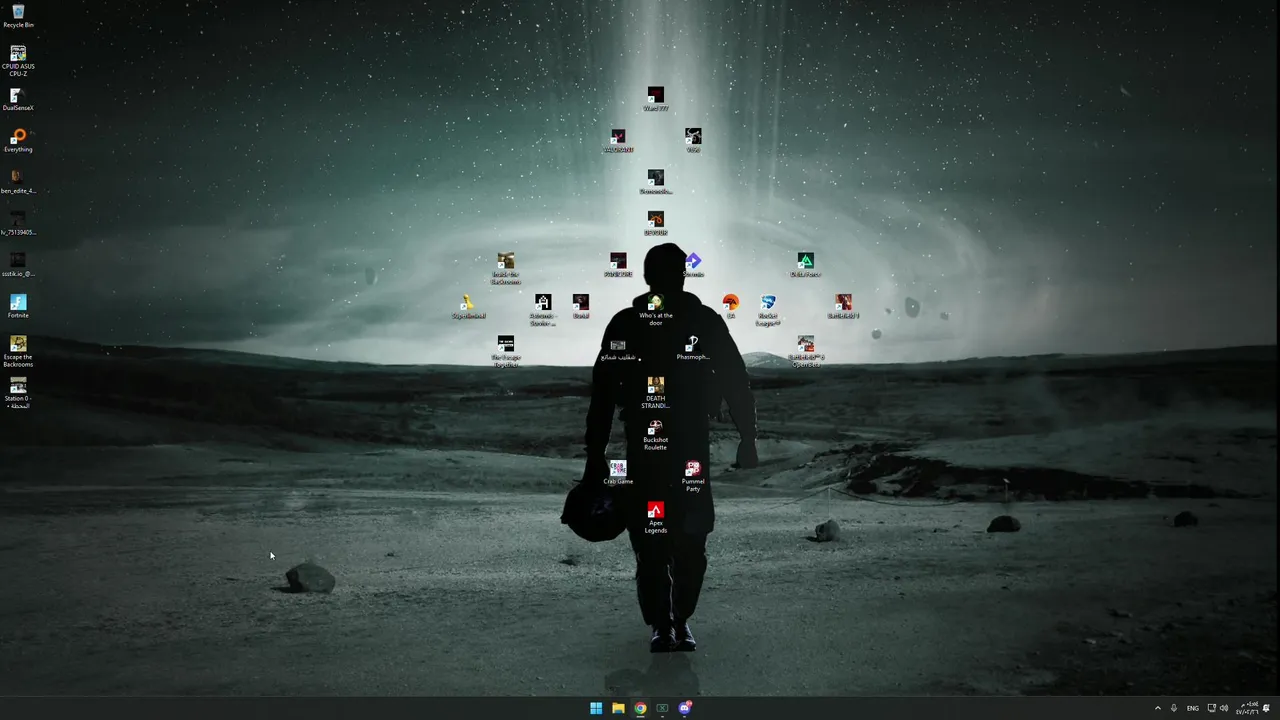
Task: Select the purple Streamio shortcut
Action: (693, 265)
